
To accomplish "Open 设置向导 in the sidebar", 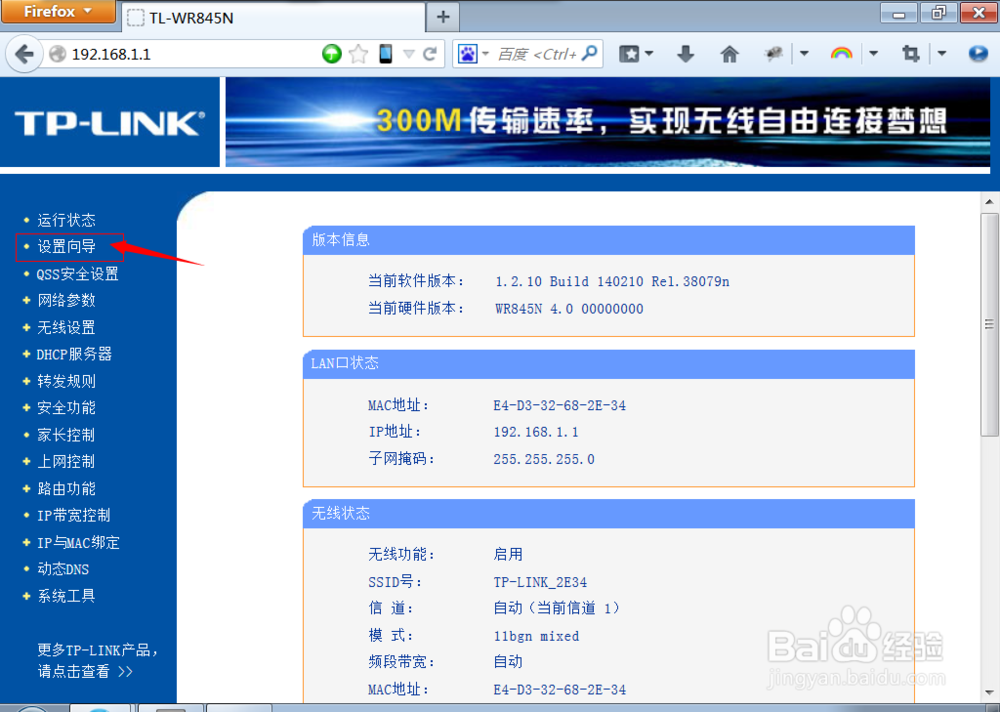I will click(x=66, y=246).
